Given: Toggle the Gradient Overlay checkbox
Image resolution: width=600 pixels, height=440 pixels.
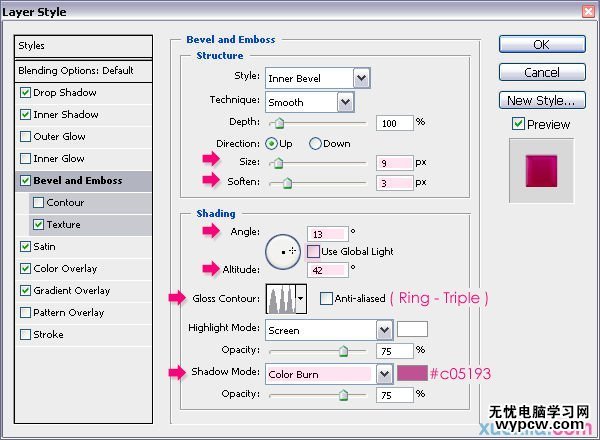Looking at the screenshot, I should pos(25,291).
